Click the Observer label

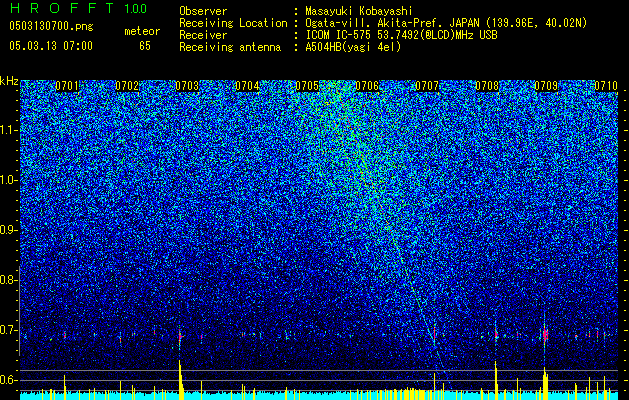coord(203,11)
